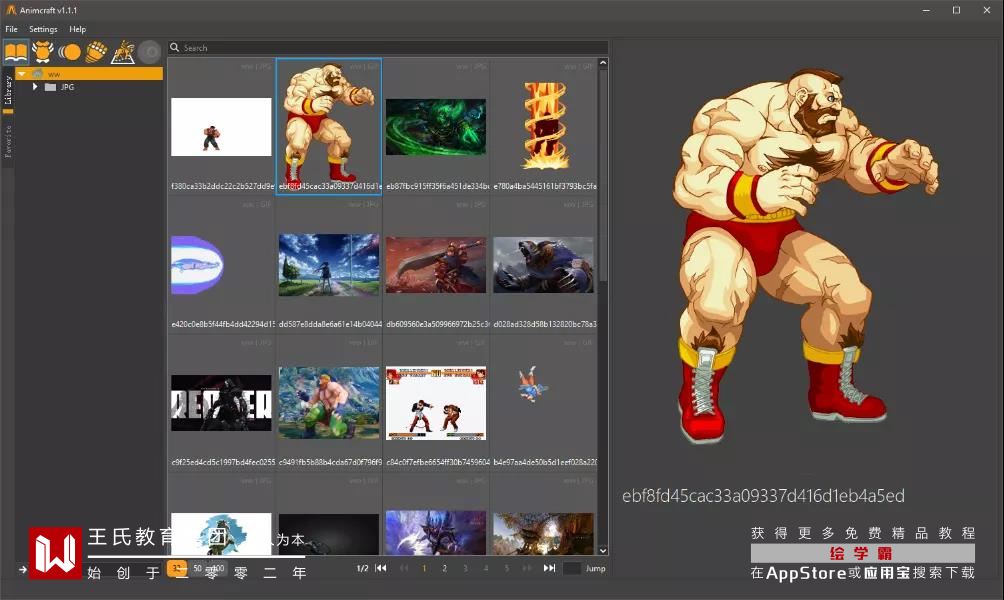Select the JPG folder icon in tree
Viewport: 1004px width, 600px height.
51,87
